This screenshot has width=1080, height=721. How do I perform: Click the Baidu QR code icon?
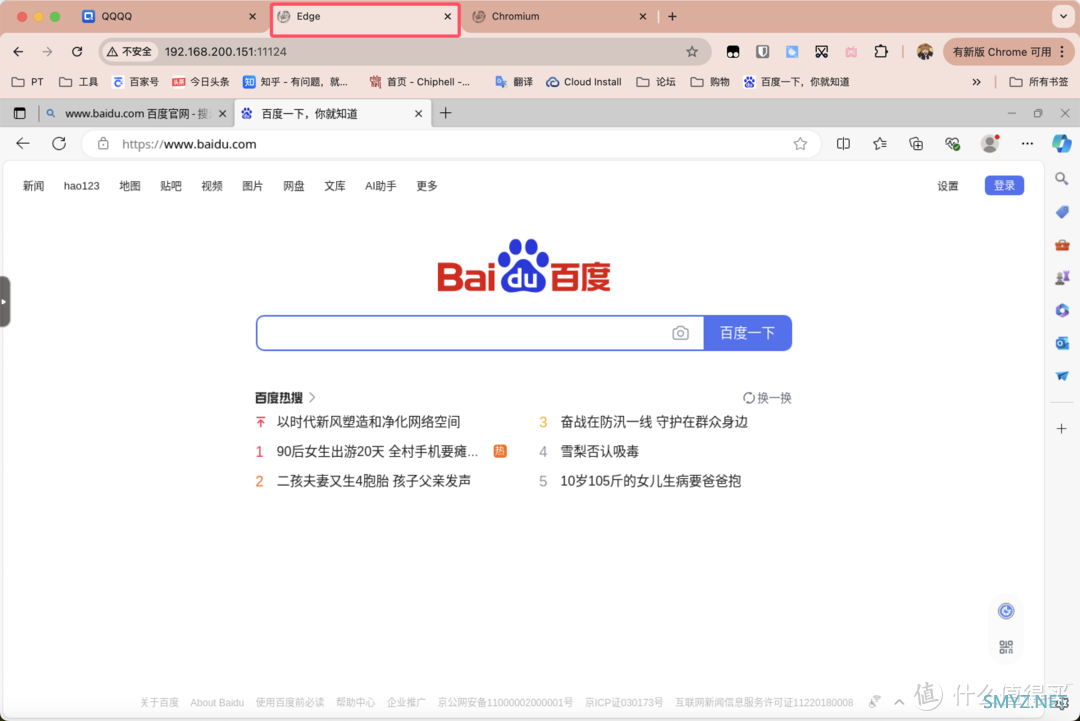[1006, 647]
